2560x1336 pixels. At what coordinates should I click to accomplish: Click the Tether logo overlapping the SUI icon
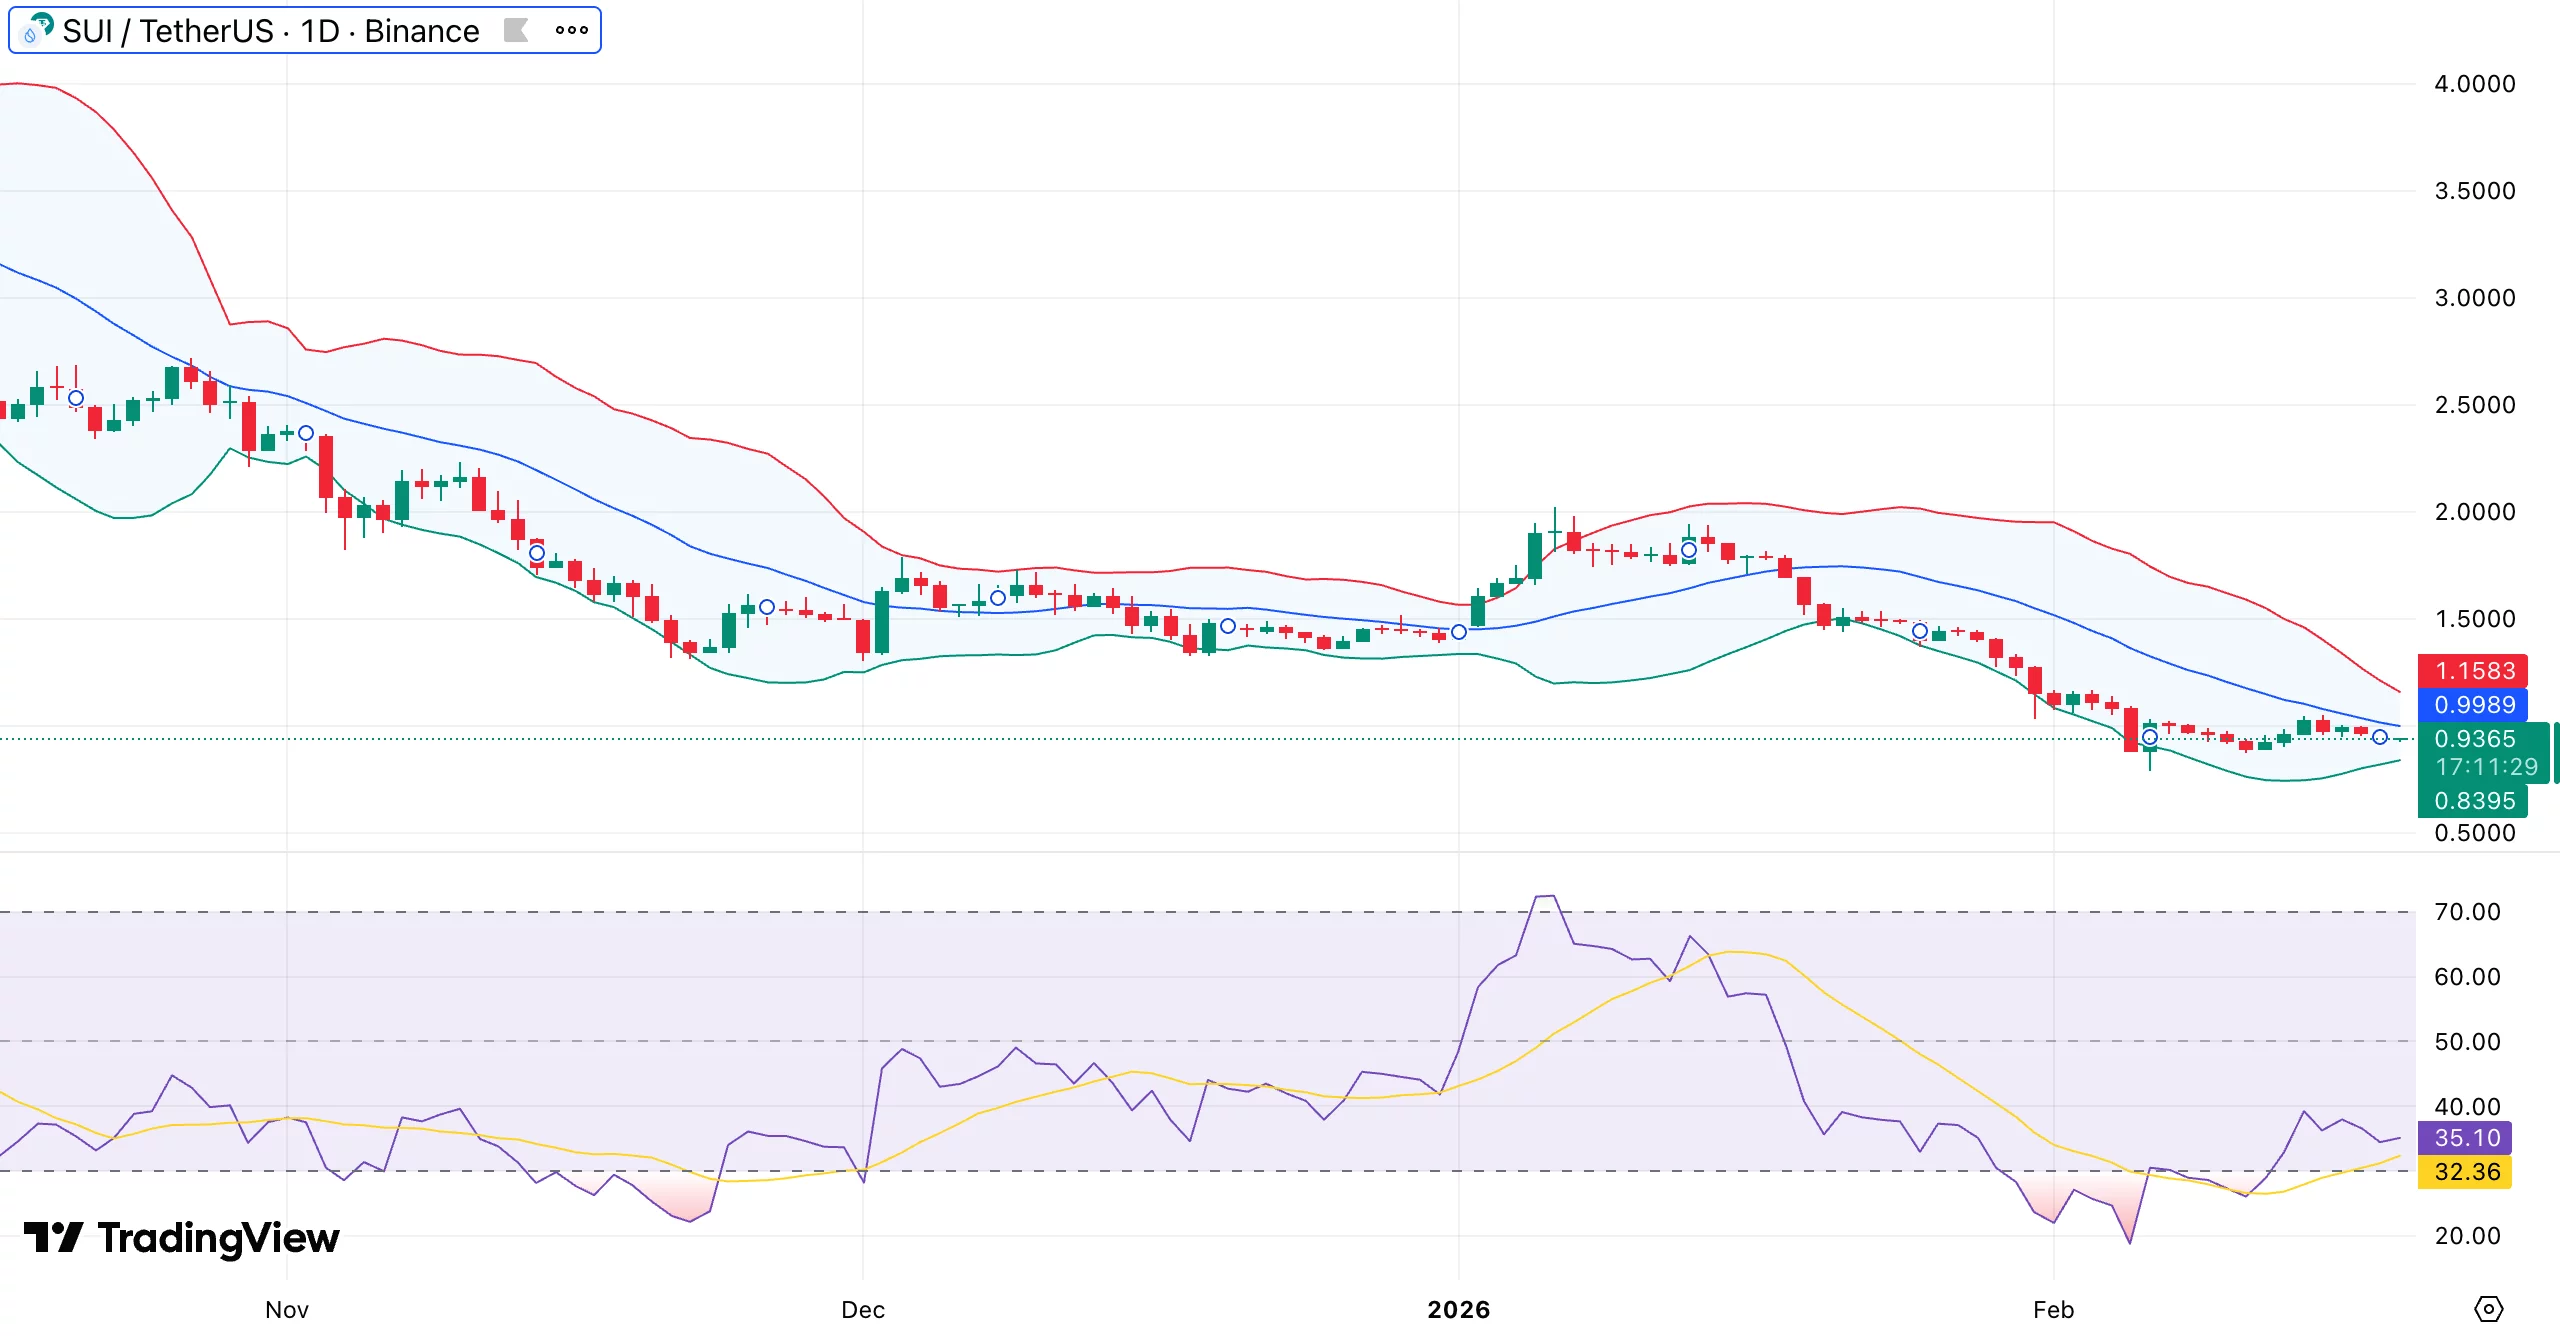click(44, 22)
